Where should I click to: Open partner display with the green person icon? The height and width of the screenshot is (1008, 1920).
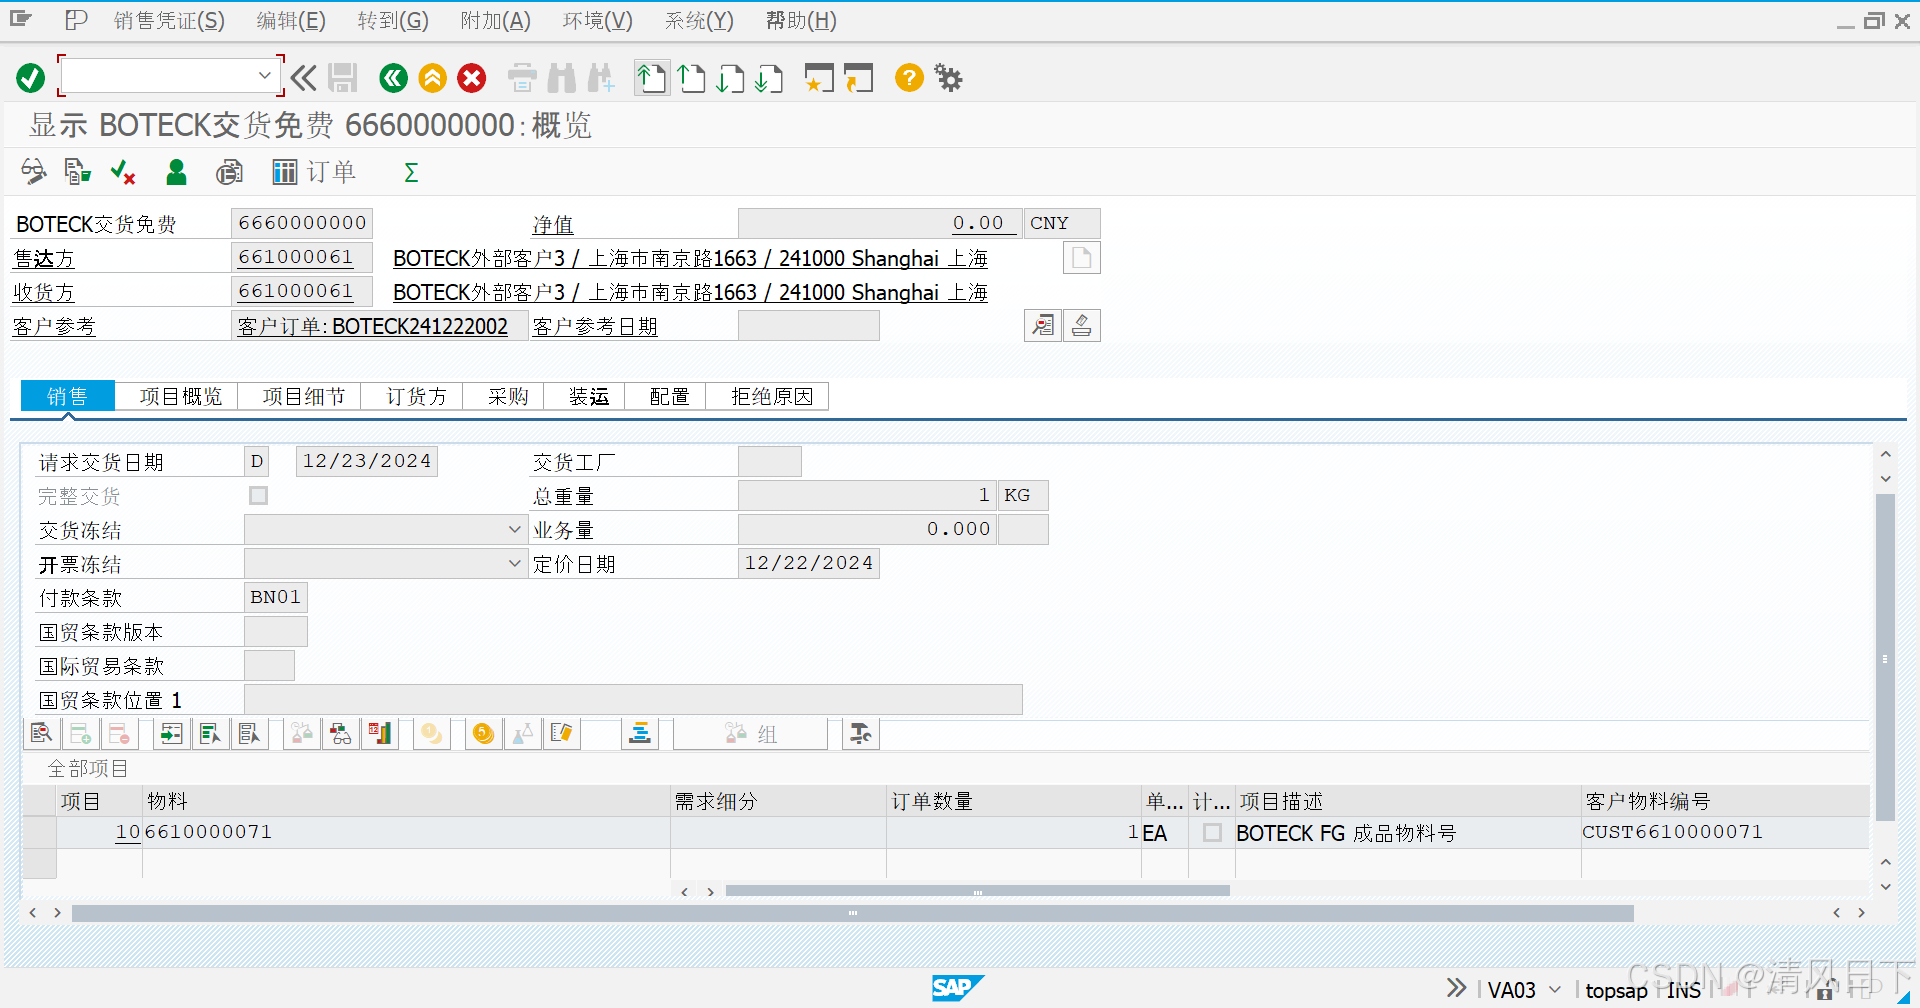click(176, 172)
